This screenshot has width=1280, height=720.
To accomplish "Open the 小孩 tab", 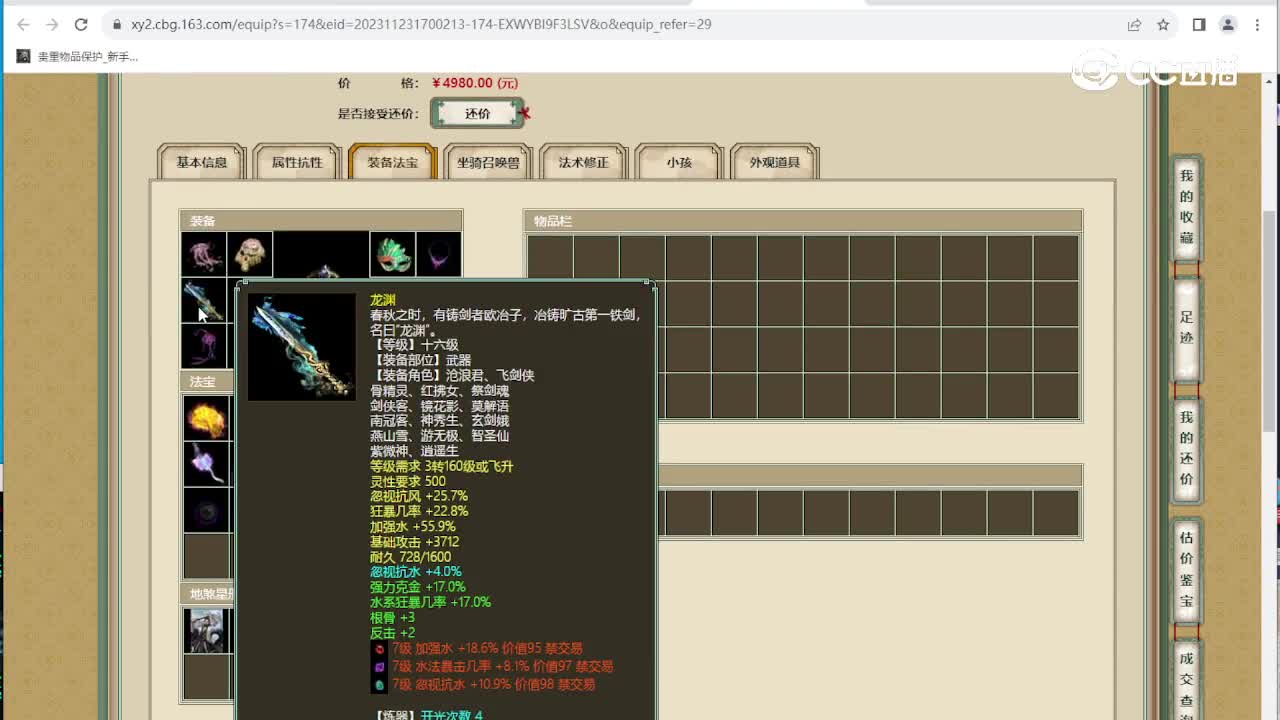I will point(679,162).
